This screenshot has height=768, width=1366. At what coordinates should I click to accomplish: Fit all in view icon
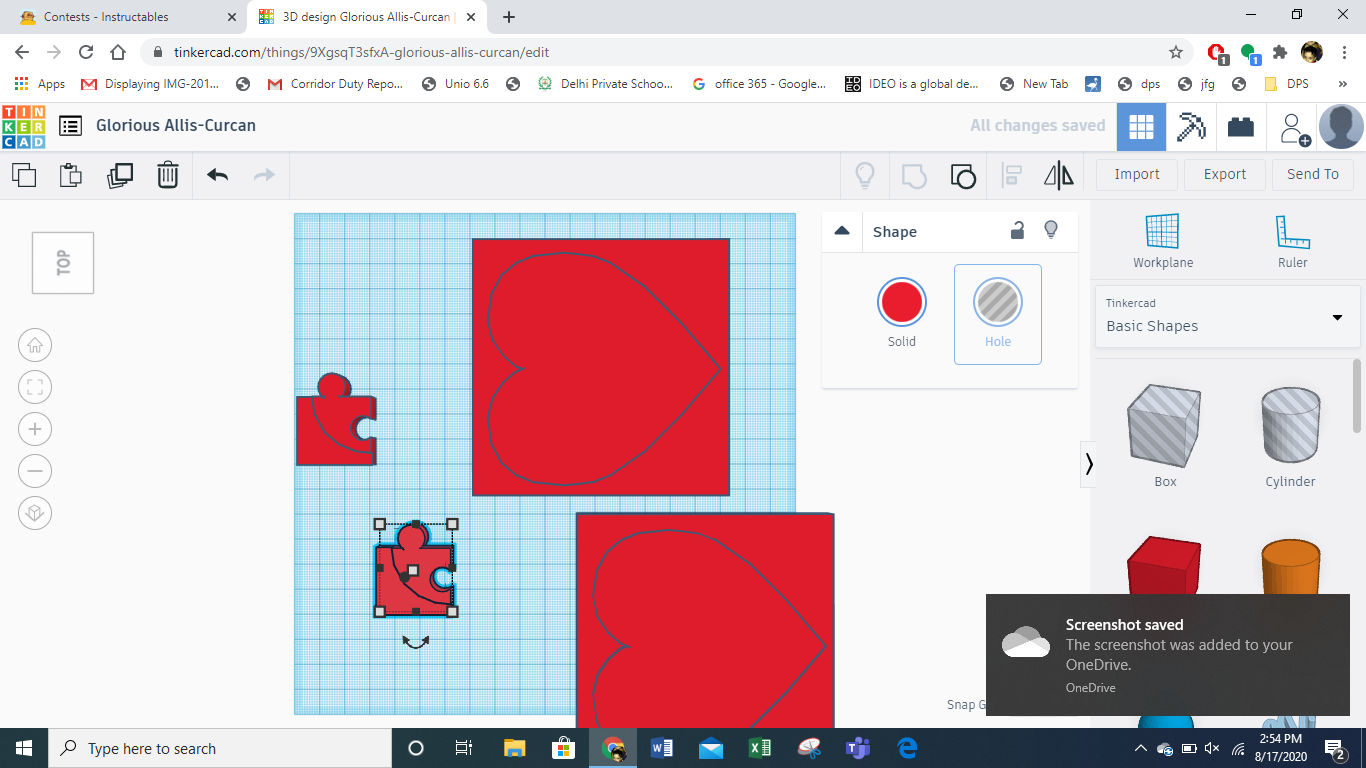35,388
